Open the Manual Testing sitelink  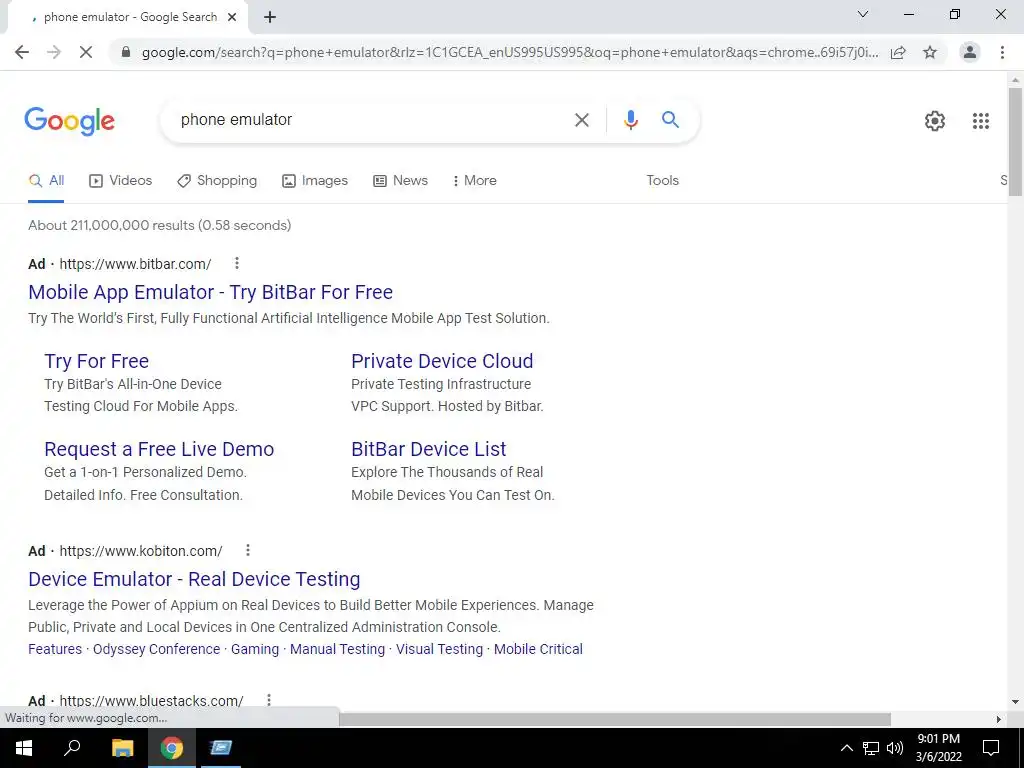(x=337, y=649)
